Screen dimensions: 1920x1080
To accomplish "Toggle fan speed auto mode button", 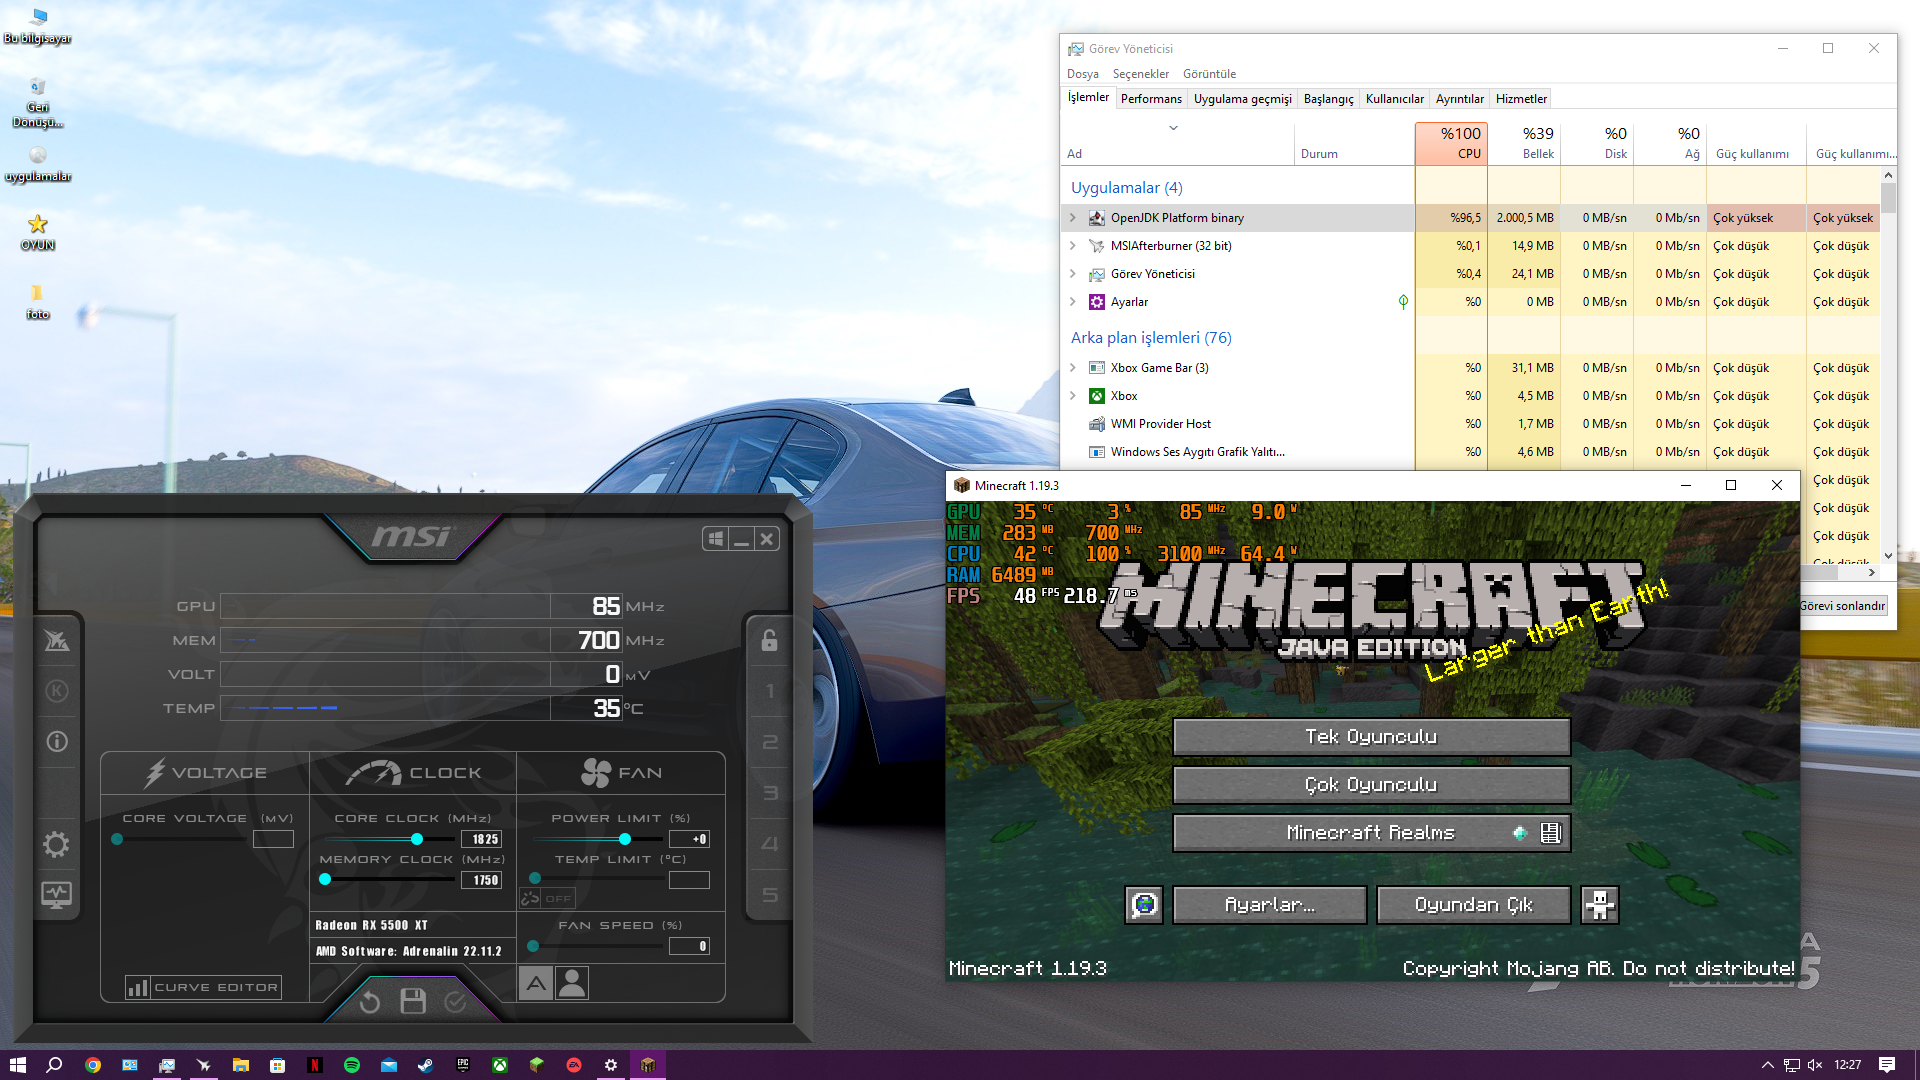I will tap(536, 983).
